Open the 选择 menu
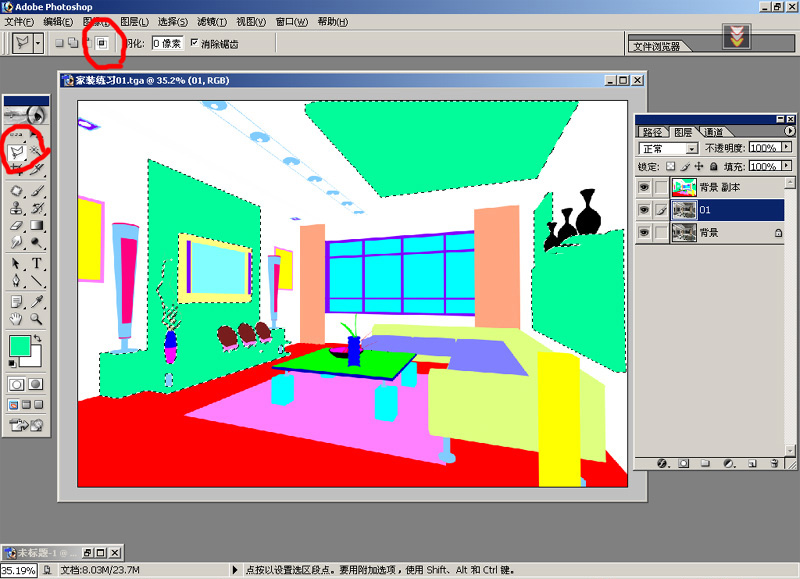 172,22
